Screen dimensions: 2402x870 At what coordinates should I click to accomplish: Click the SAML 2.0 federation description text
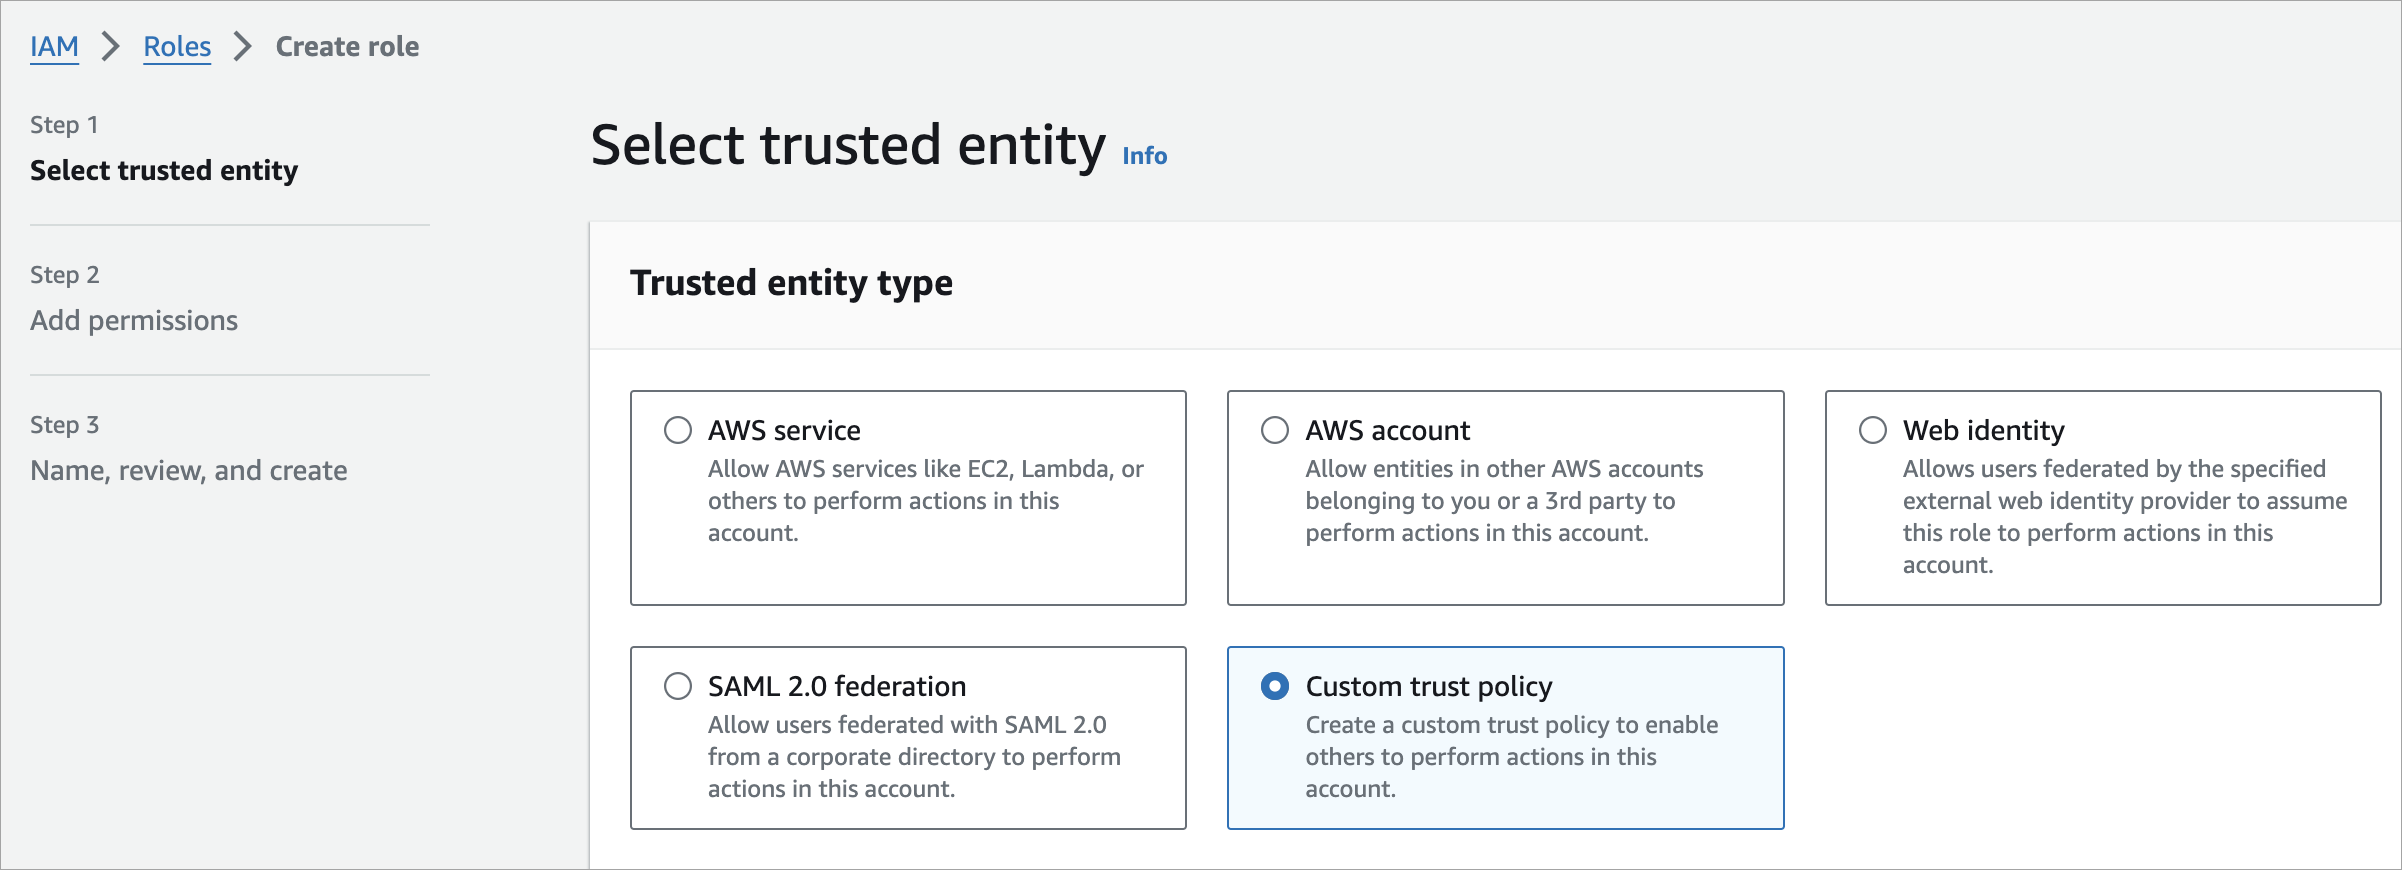(914, 757)
